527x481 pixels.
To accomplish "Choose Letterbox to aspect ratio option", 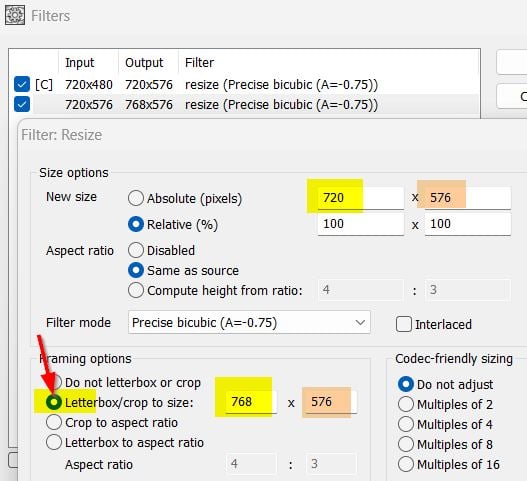I will click(x=54, y=442).
